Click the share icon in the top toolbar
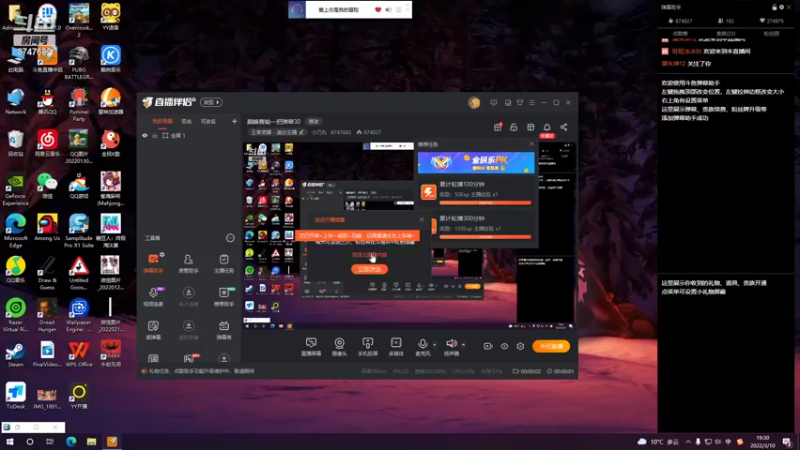This screenshot has height=450, width=800. tap(564, 127)
